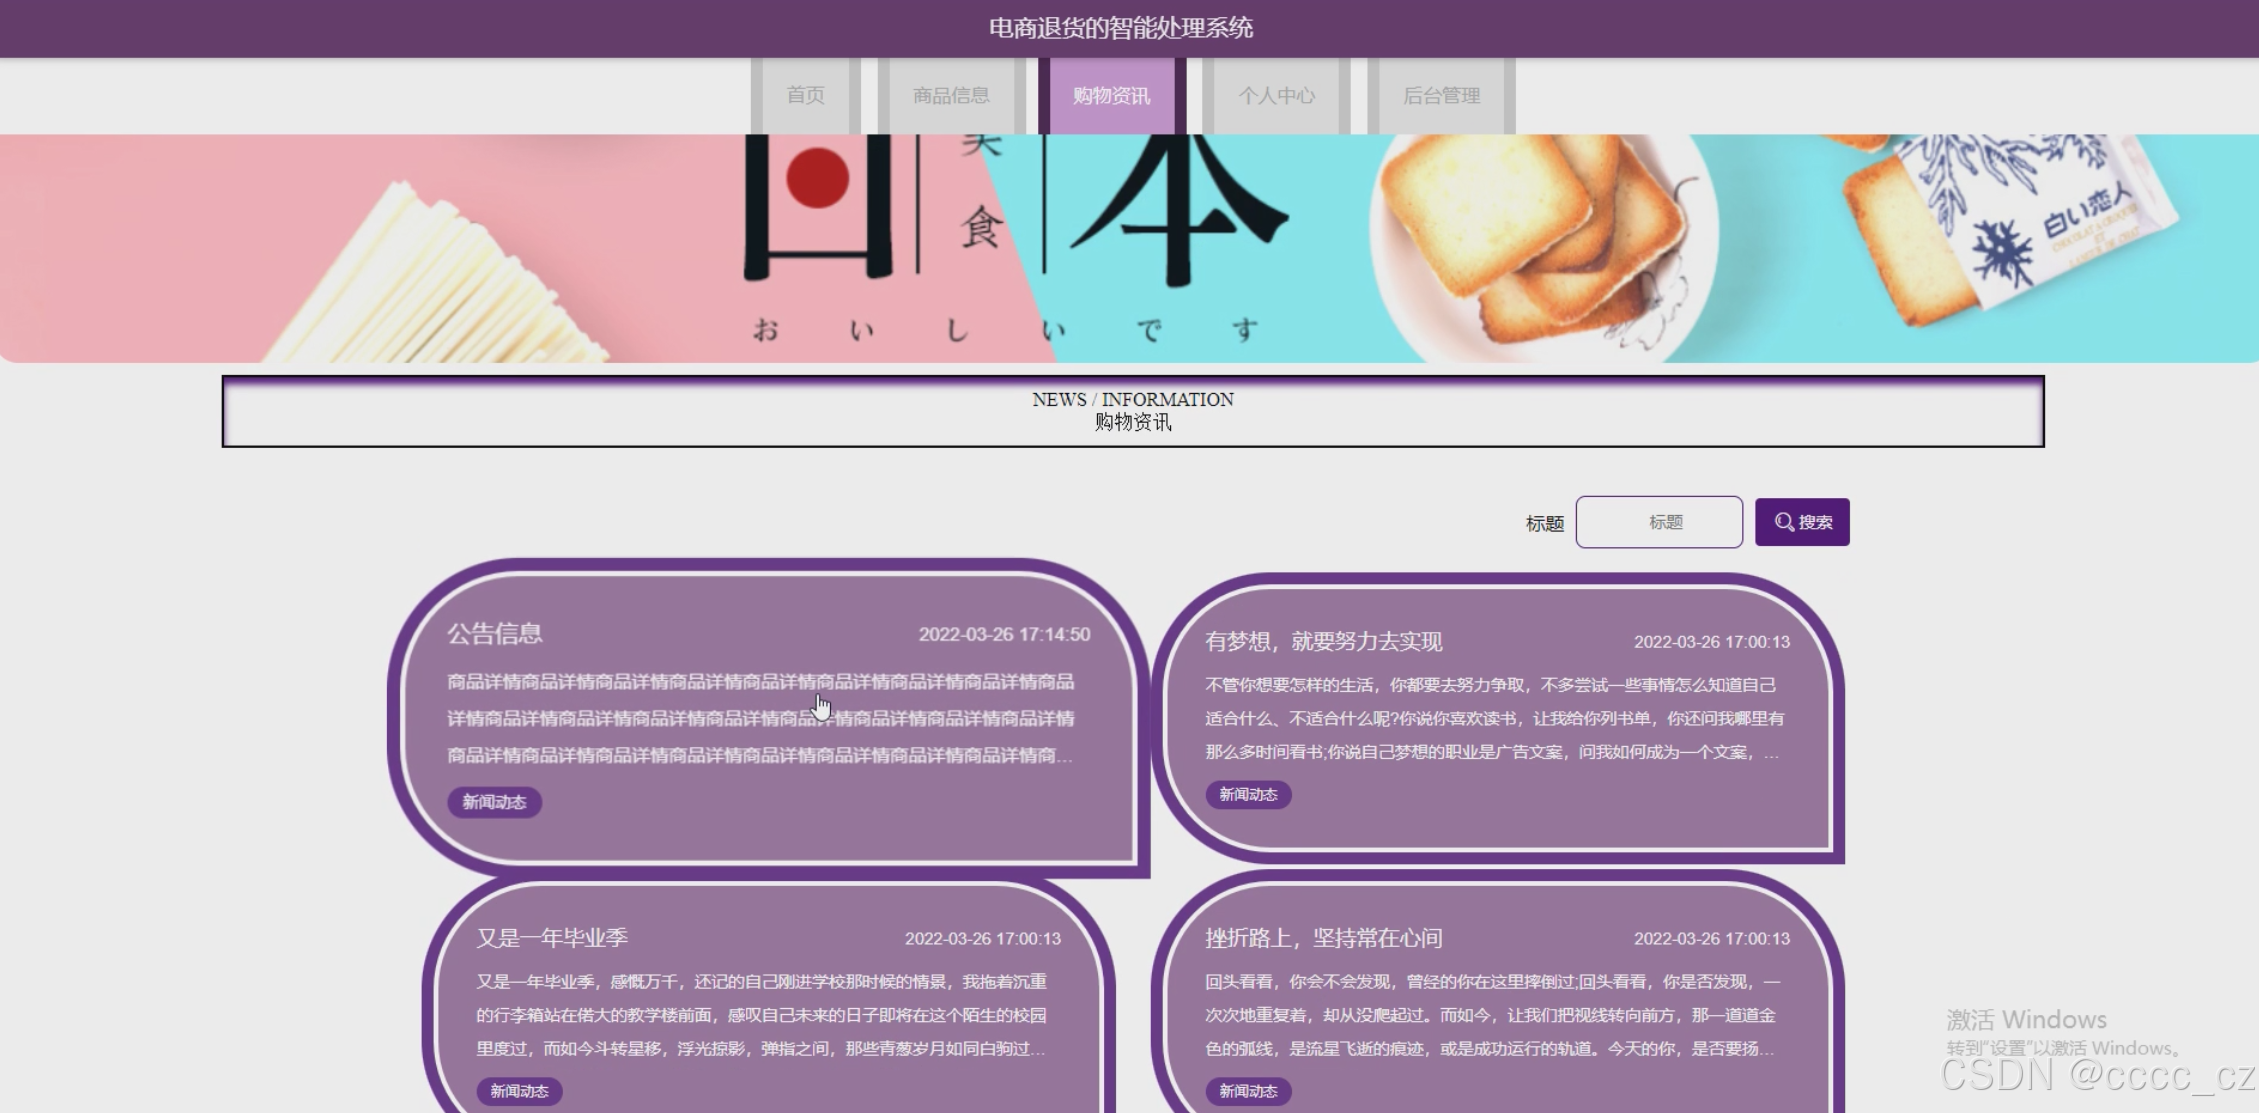
Task: Open the 又是一年毕业季 article title
Action: tap(552, 938)
